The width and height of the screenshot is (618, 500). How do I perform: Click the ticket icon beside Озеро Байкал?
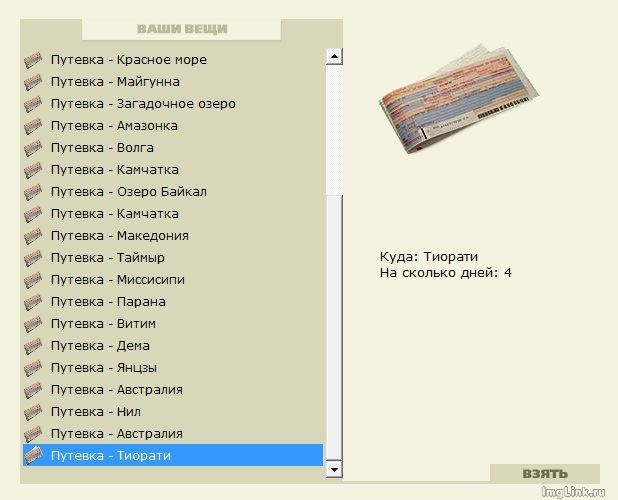pyautogui.click(x=34, y=192)
